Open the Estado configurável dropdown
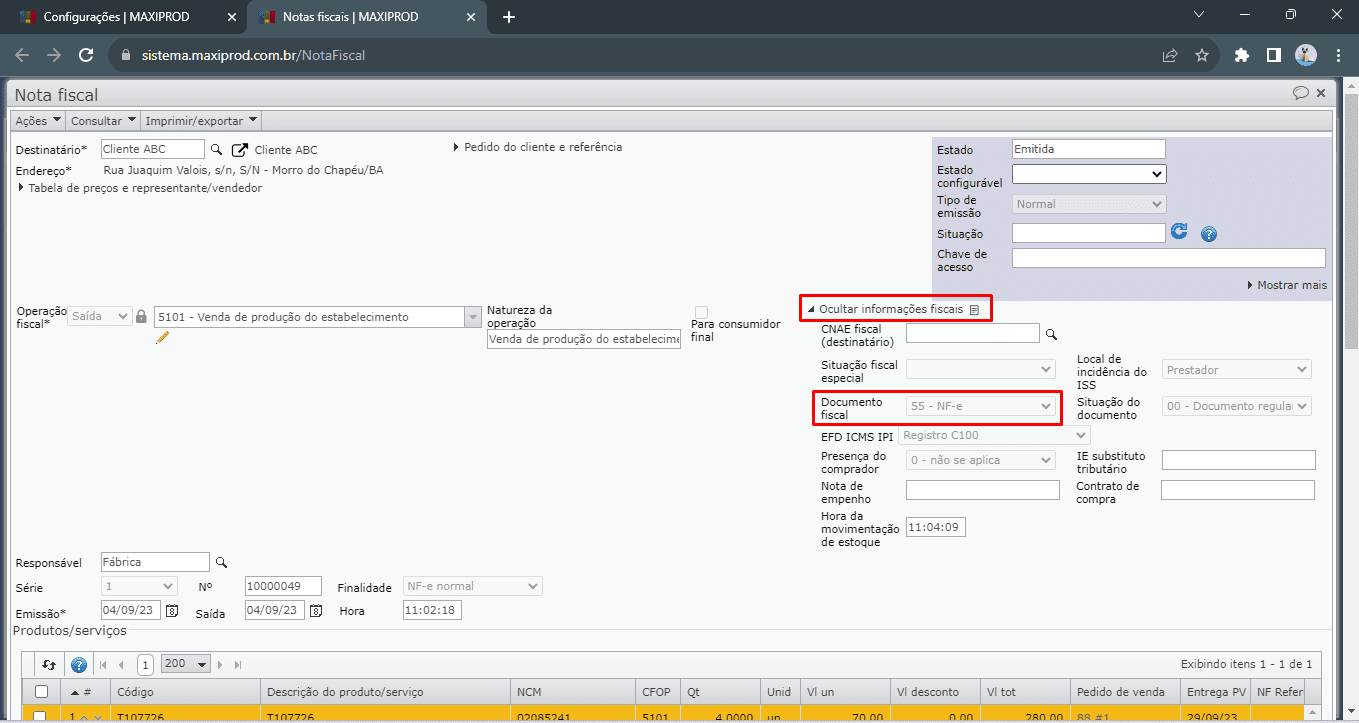This screenshot has width=1359, height=723. click(1089, 174)
